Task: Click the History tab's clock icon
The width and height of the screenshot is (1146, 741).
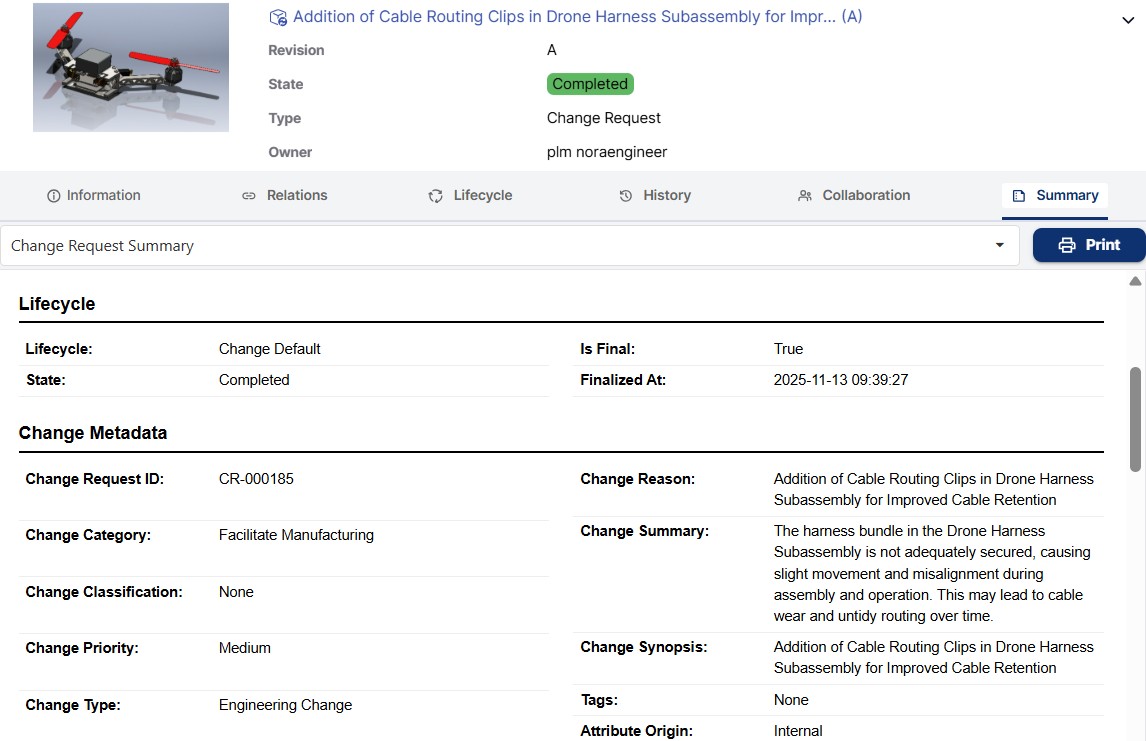Action: [x=626, y=196]
